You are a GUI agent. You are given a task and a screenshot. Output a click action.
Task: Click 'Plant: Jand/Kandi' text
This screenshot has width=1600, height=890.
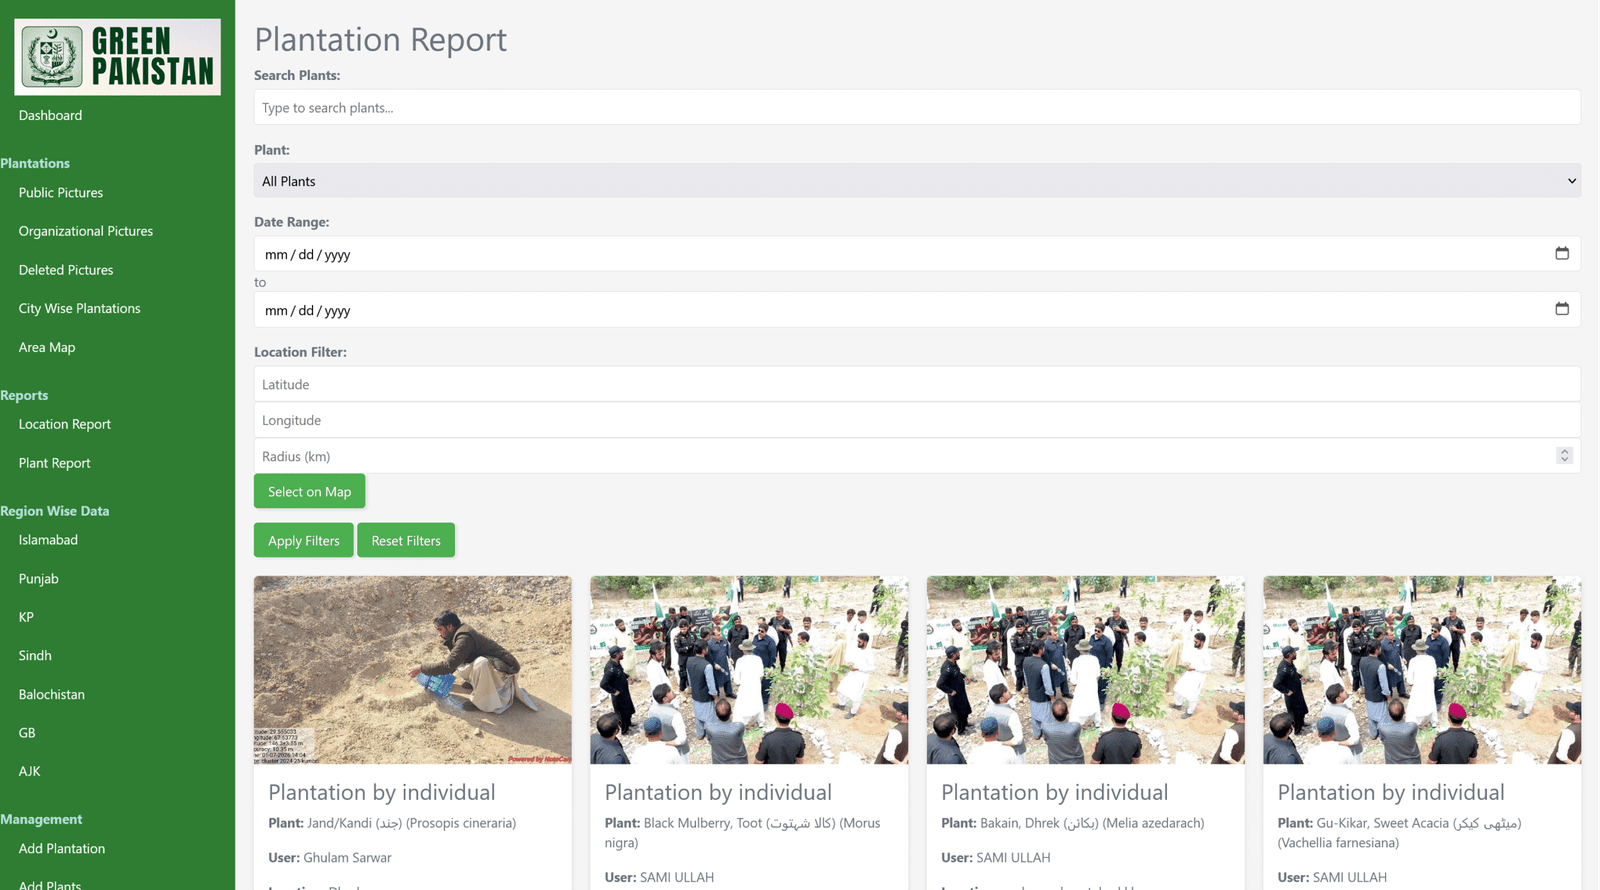pyautogui.click(x=392, y=823)
